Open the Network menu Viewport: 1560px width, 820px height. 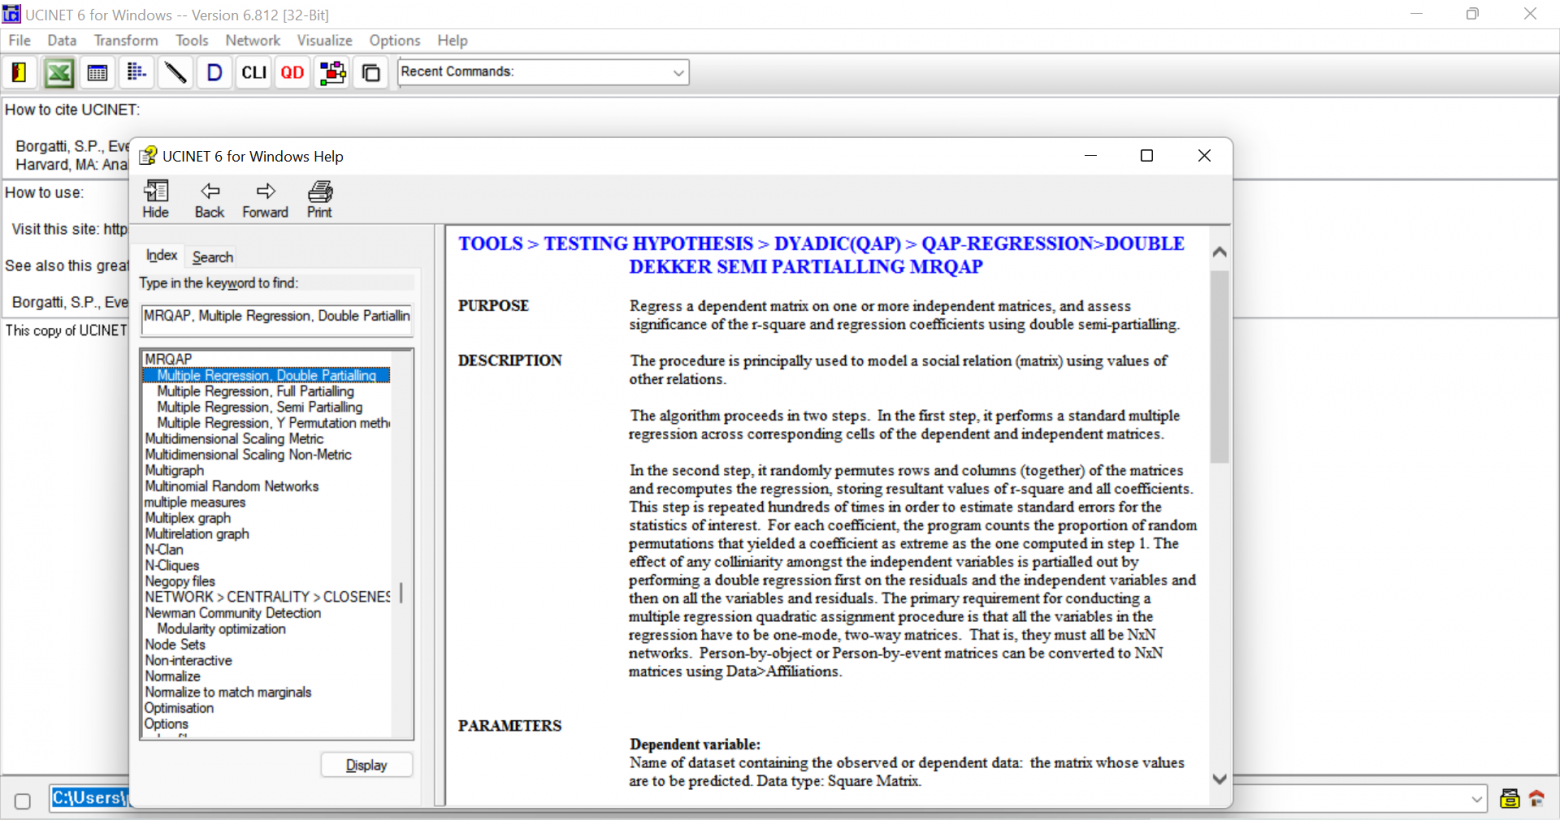click(253, 40)
